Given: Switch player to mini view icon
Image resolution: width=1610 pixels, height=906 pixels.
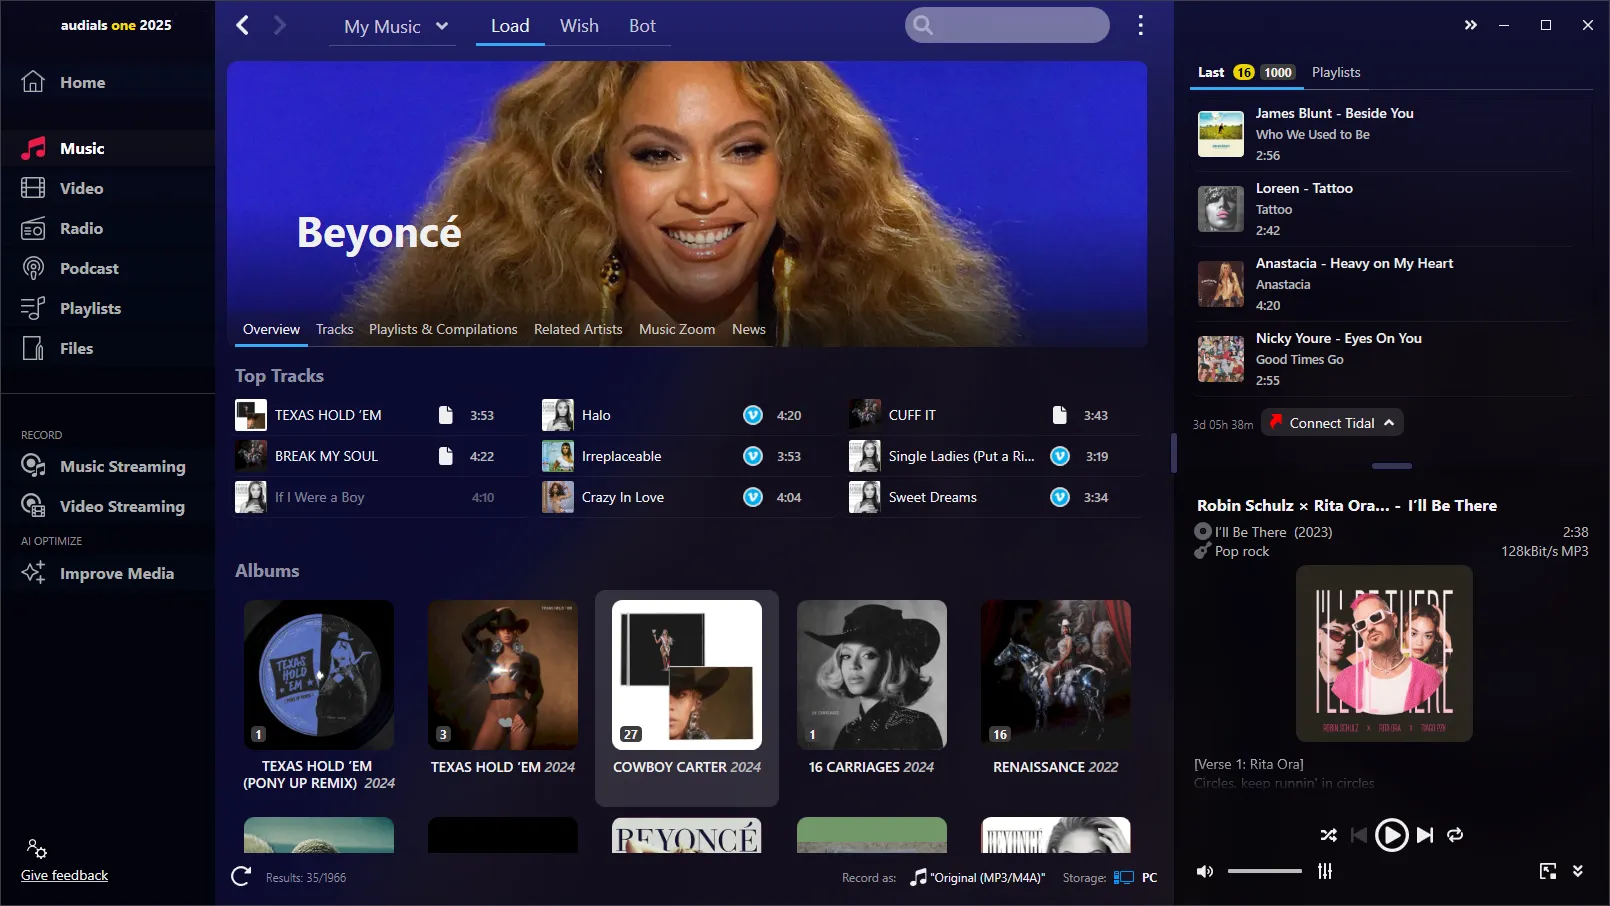Looking at the screenshot, I should (x=1548, y=871).
